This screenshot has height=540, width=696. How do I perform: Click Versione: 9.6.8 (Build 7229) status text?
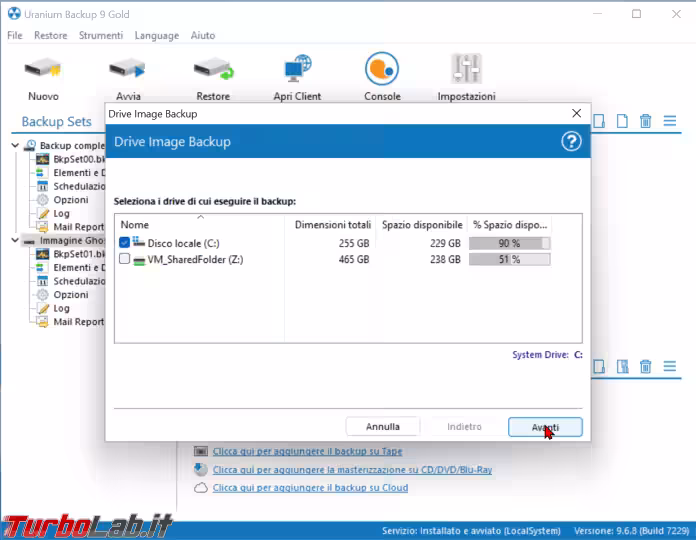[631, 531]
